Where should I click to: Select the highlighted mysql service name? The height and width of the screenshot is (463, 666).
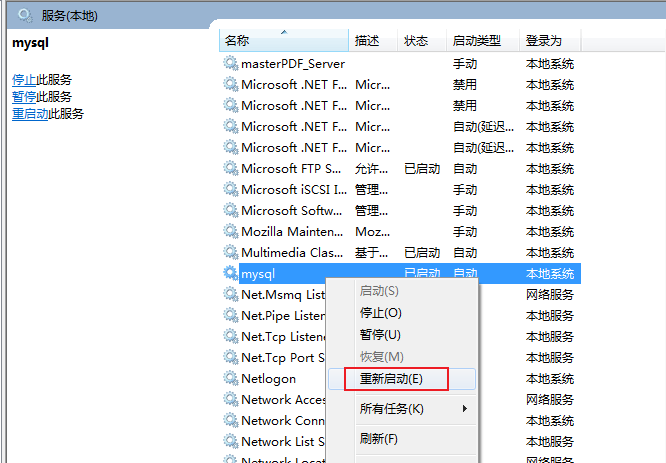click(258, 274)
